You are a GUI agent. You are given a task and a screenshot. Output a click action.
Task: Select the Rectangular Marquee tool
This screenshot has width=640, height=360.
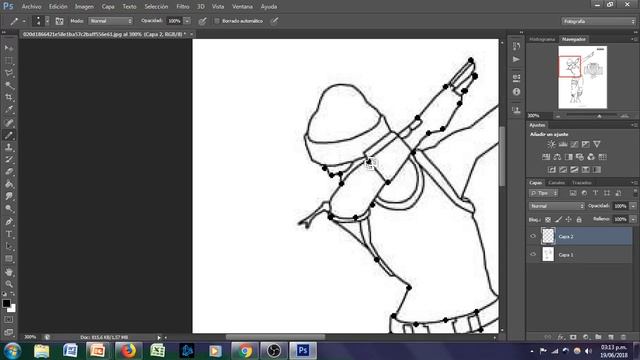(x=9, y=60)
